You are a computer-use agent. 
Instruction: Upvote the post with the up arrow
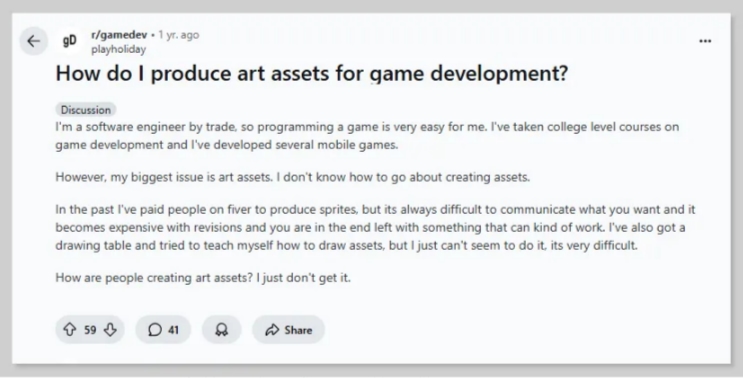click(x=70, y=329)
